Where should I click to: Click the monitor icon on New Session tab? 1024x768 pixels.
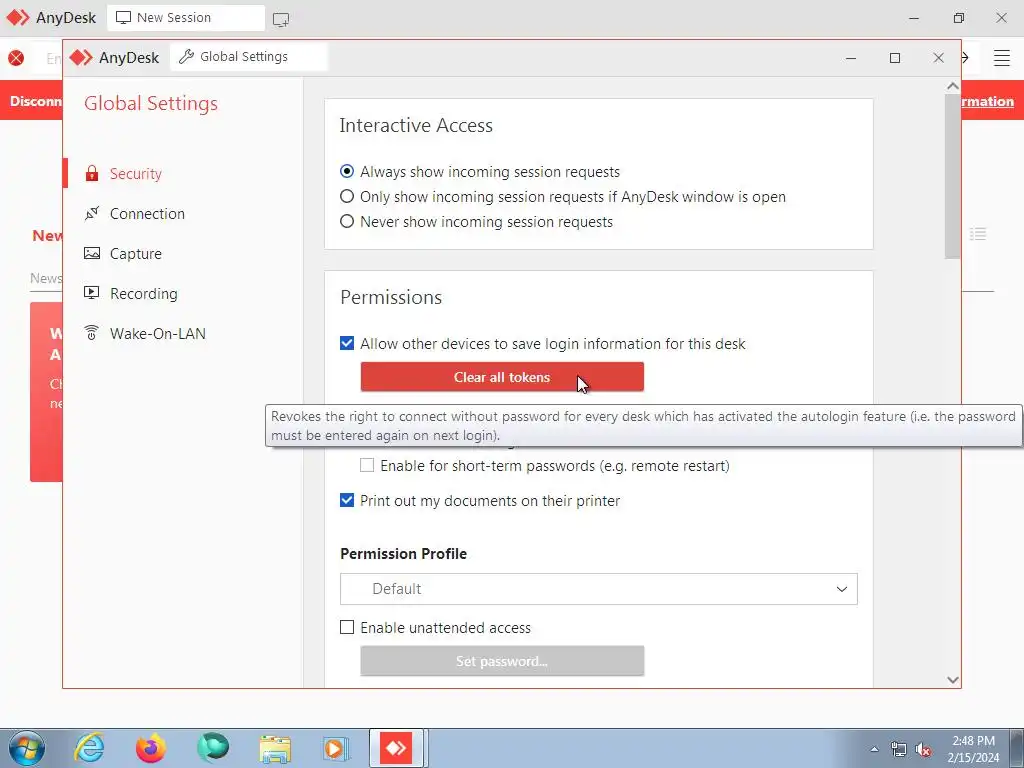click(123, 18)
